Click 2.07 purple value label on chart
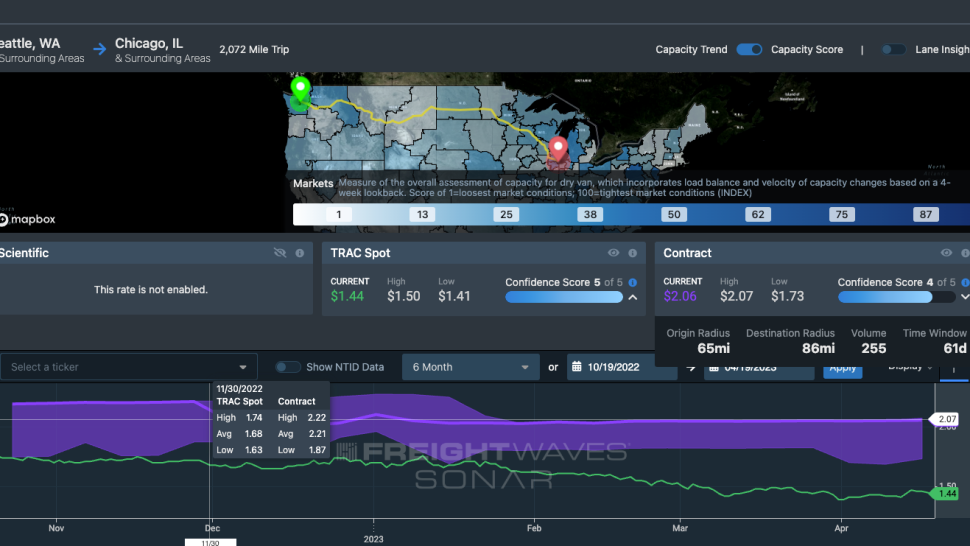 [x=945, y=419]
